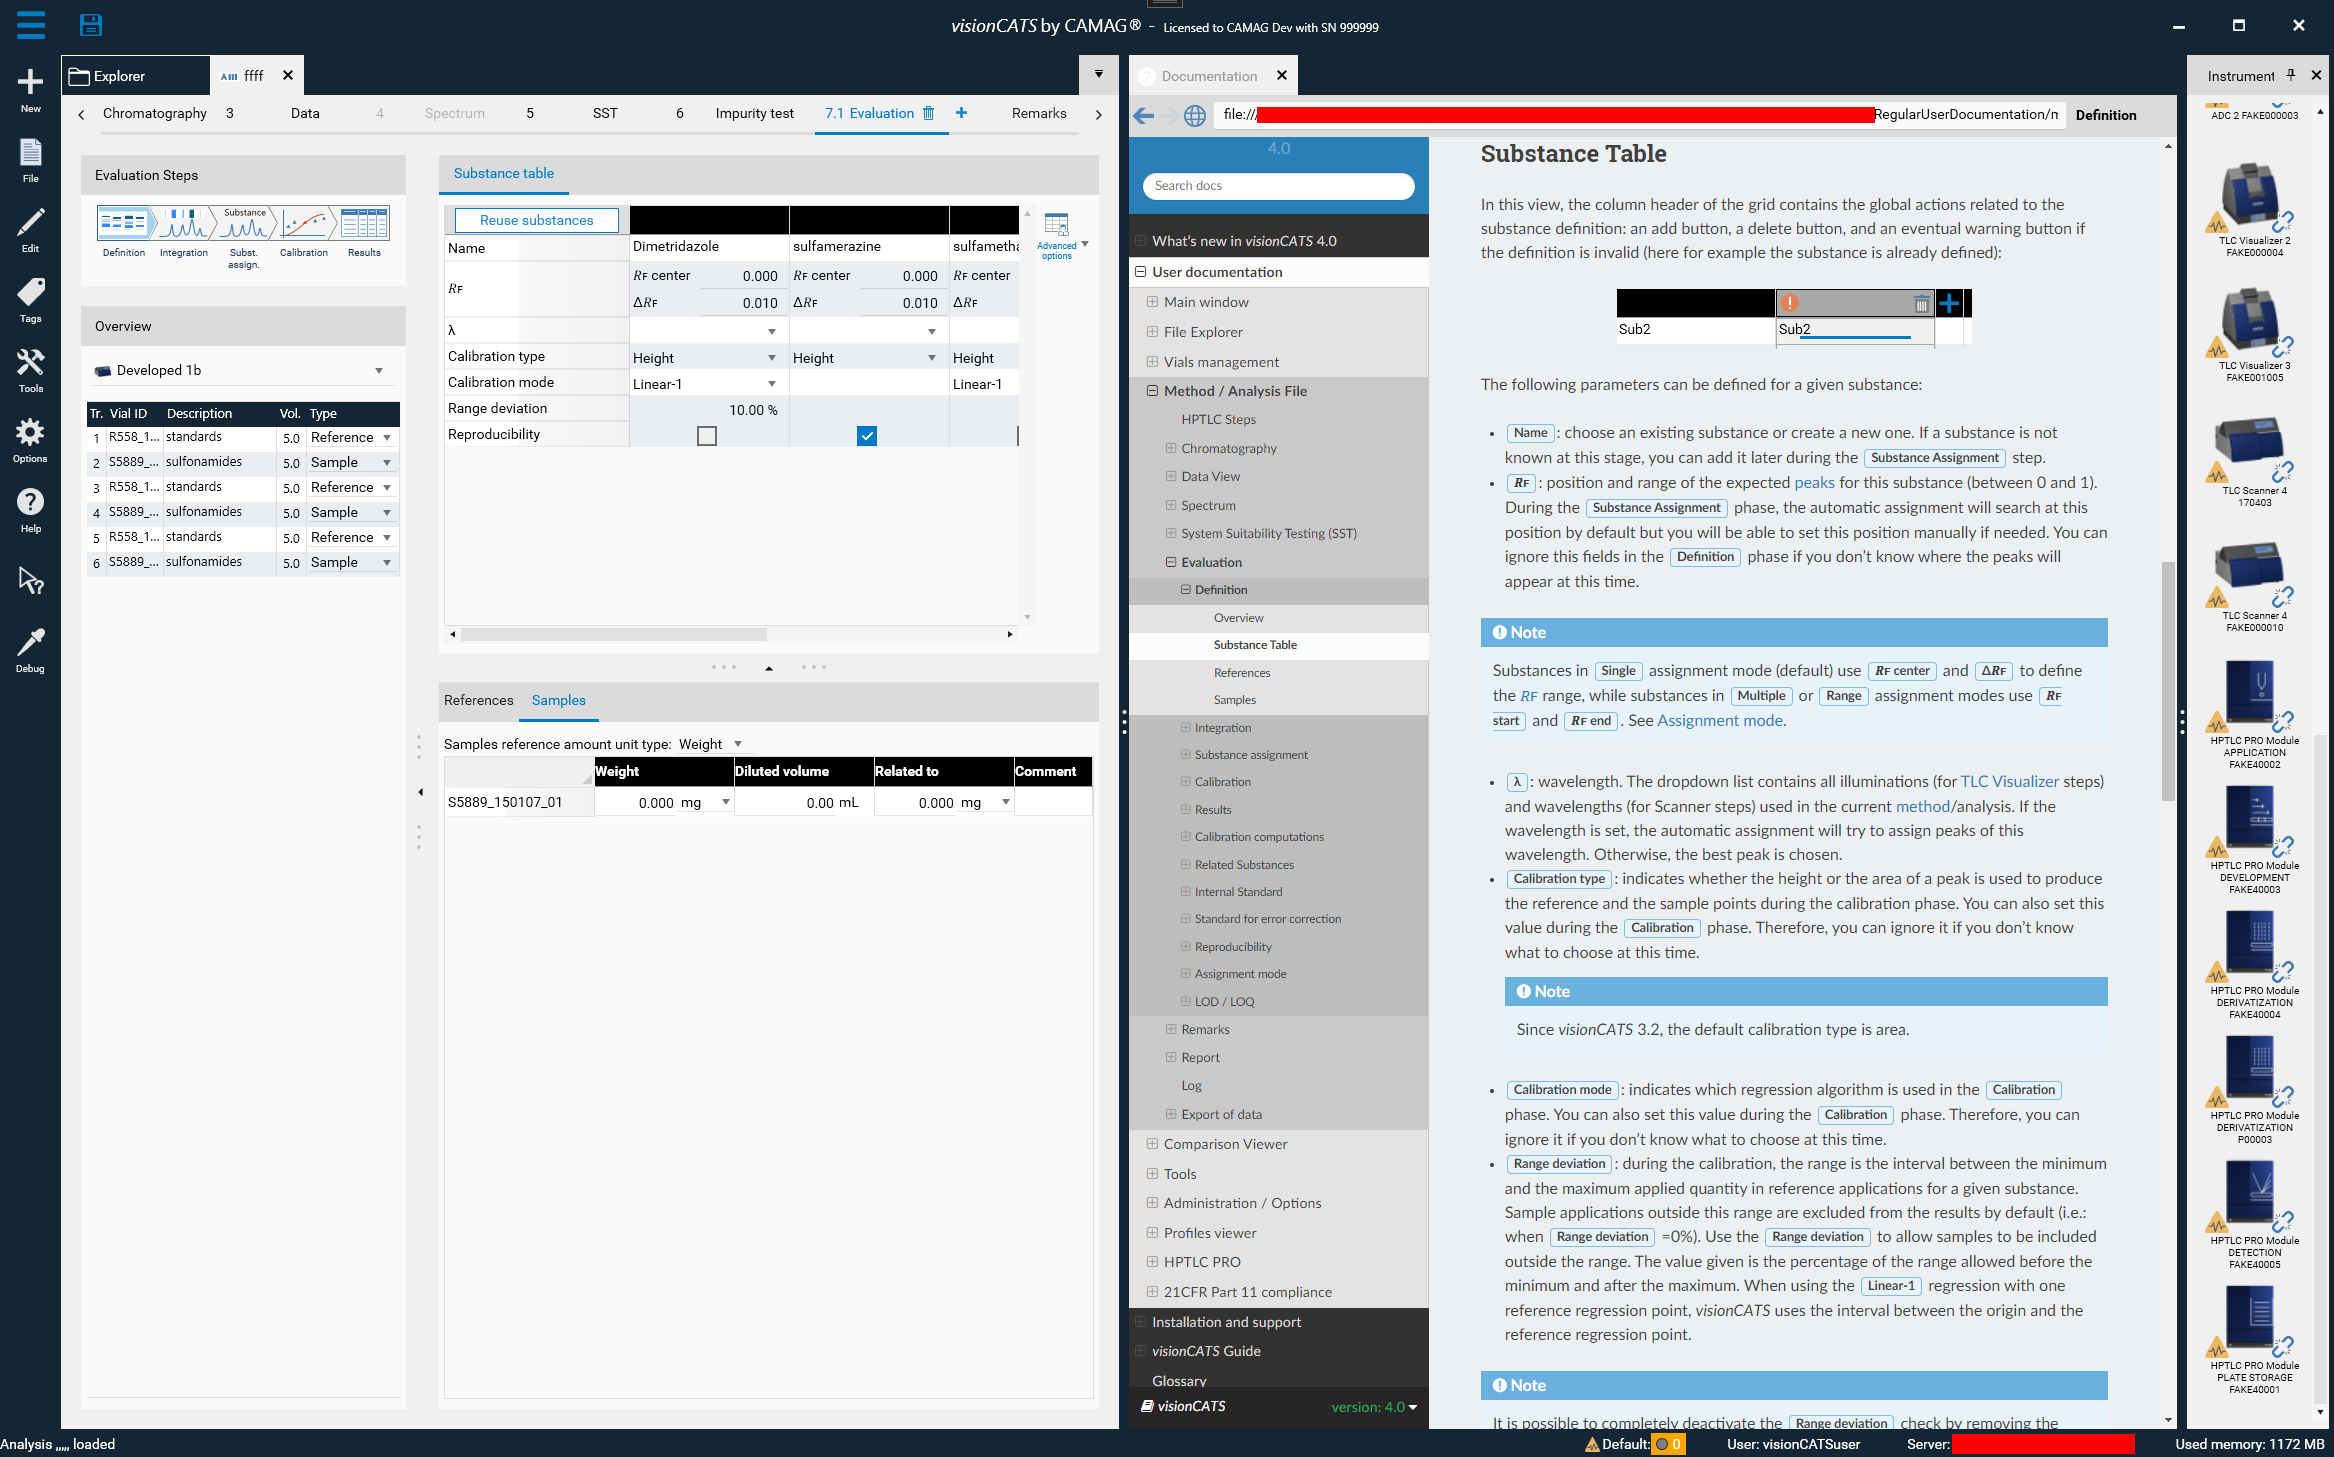Image resolution: width=2334 pixels, height=1457 pixels.
Task: Open Calibration mode dropdown for Dimetridazole
Action: point(771,384)
